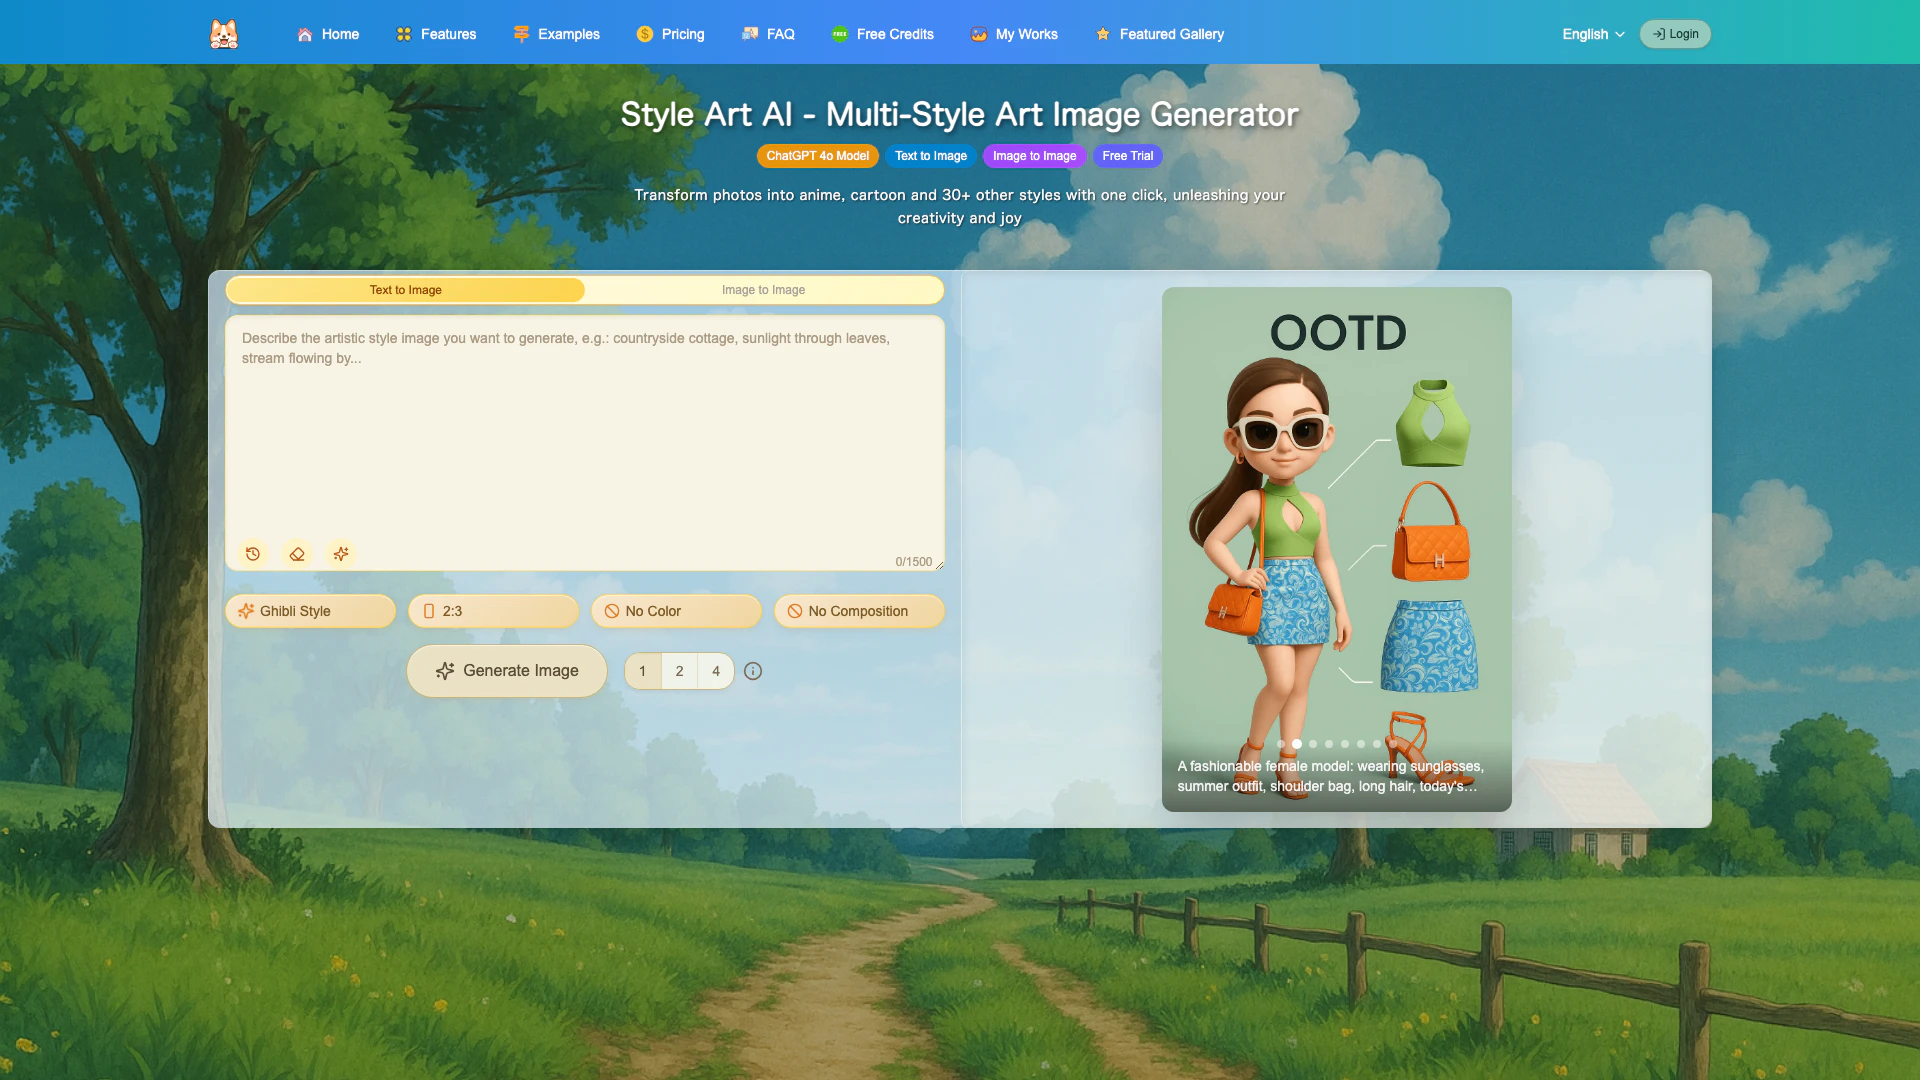Screen dimensions: 1920x1080
Task: Click the prompt history clock icon
Action: tap(253, 554)
